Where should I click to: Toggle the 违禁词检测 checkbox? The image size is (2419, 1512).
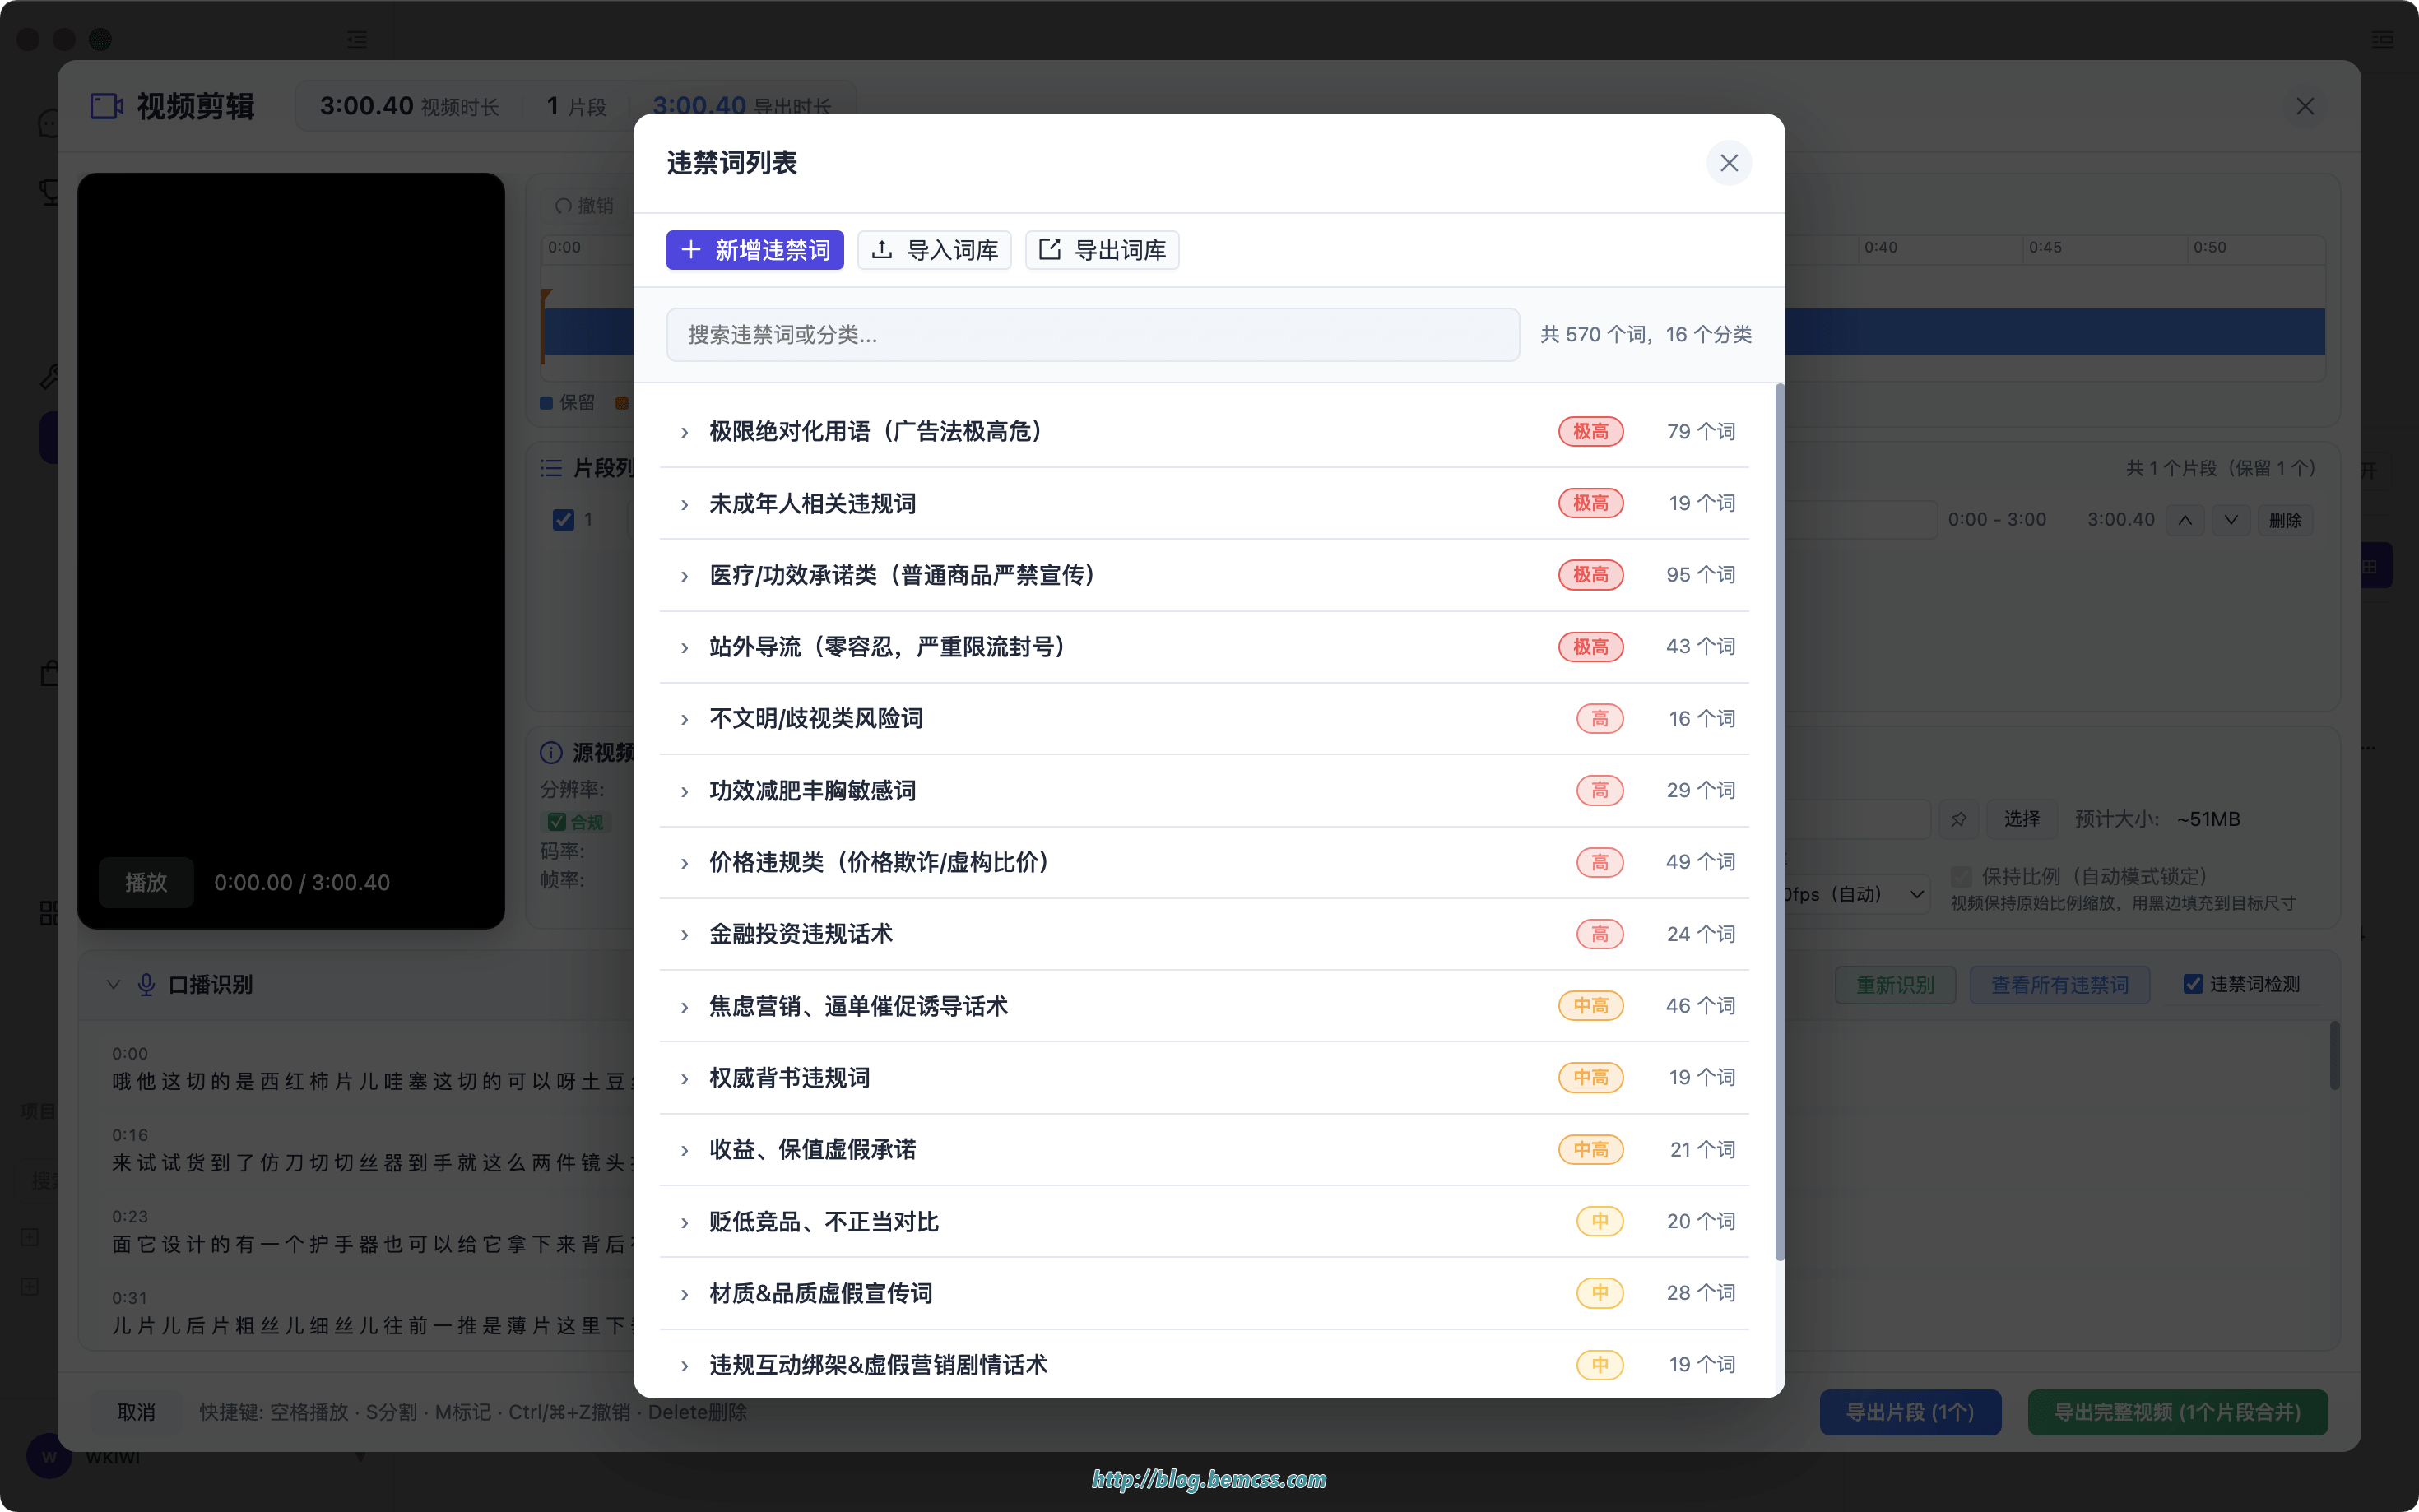[2193, 985]
